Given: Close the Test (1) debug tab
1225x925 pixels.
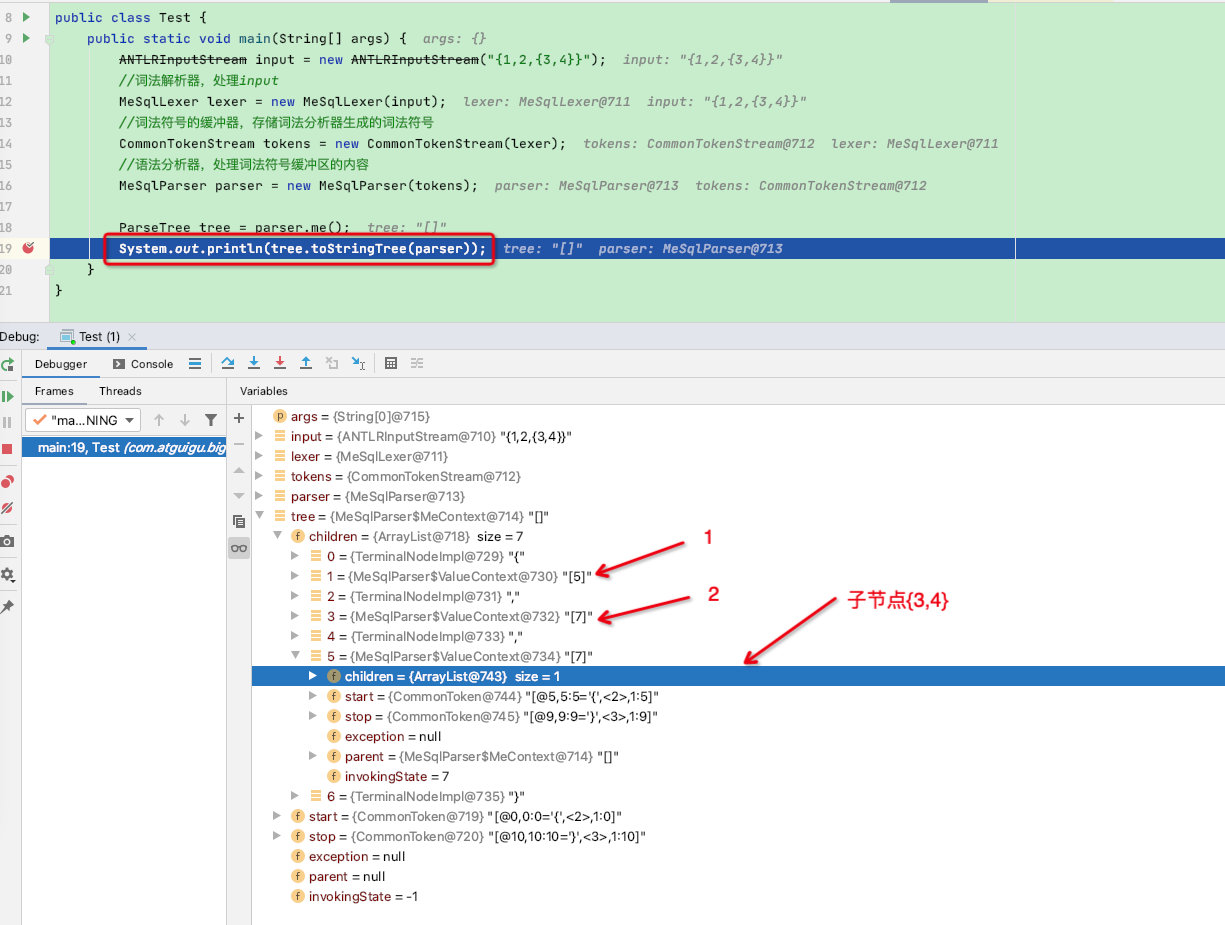Looking at the screenshot, I should click(133, 337).
